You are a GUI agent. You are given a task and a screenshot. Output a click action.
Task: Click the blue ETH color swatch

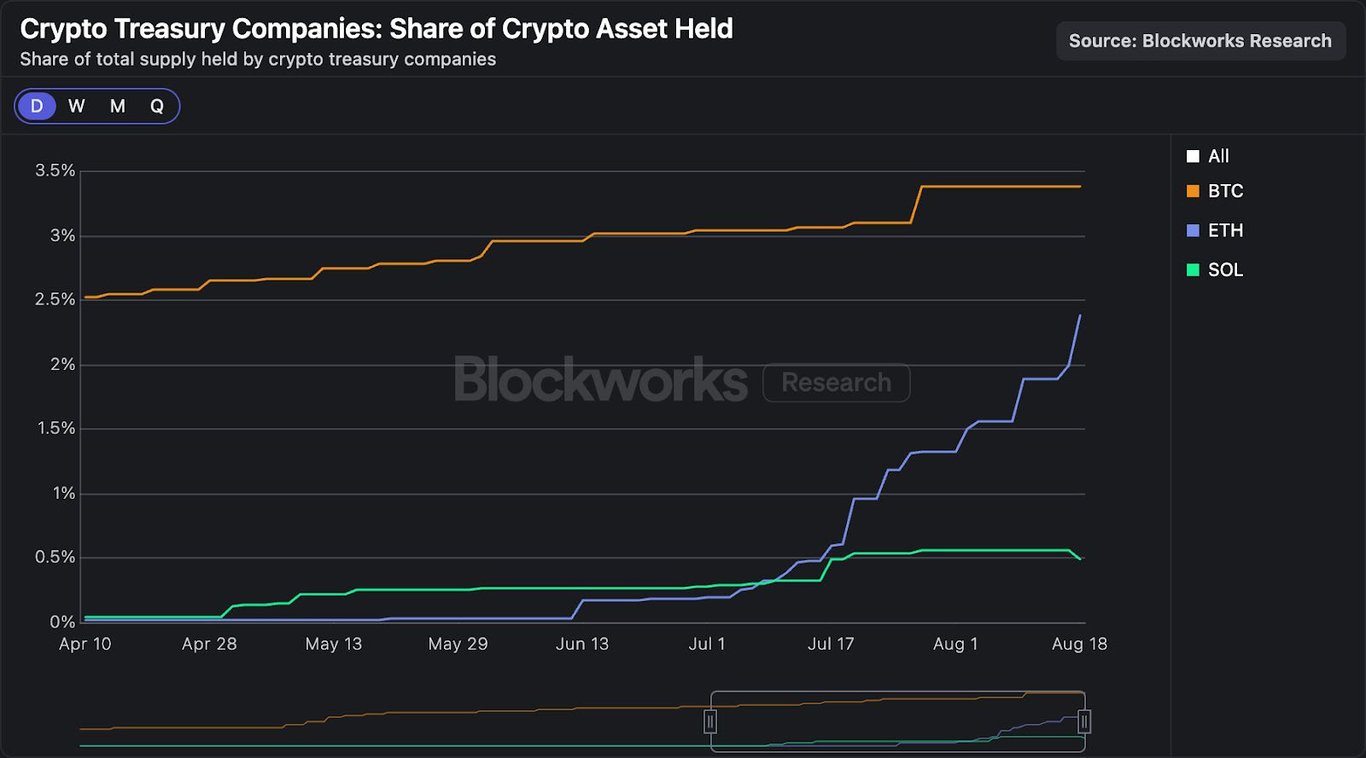(x=1192, y=230)
